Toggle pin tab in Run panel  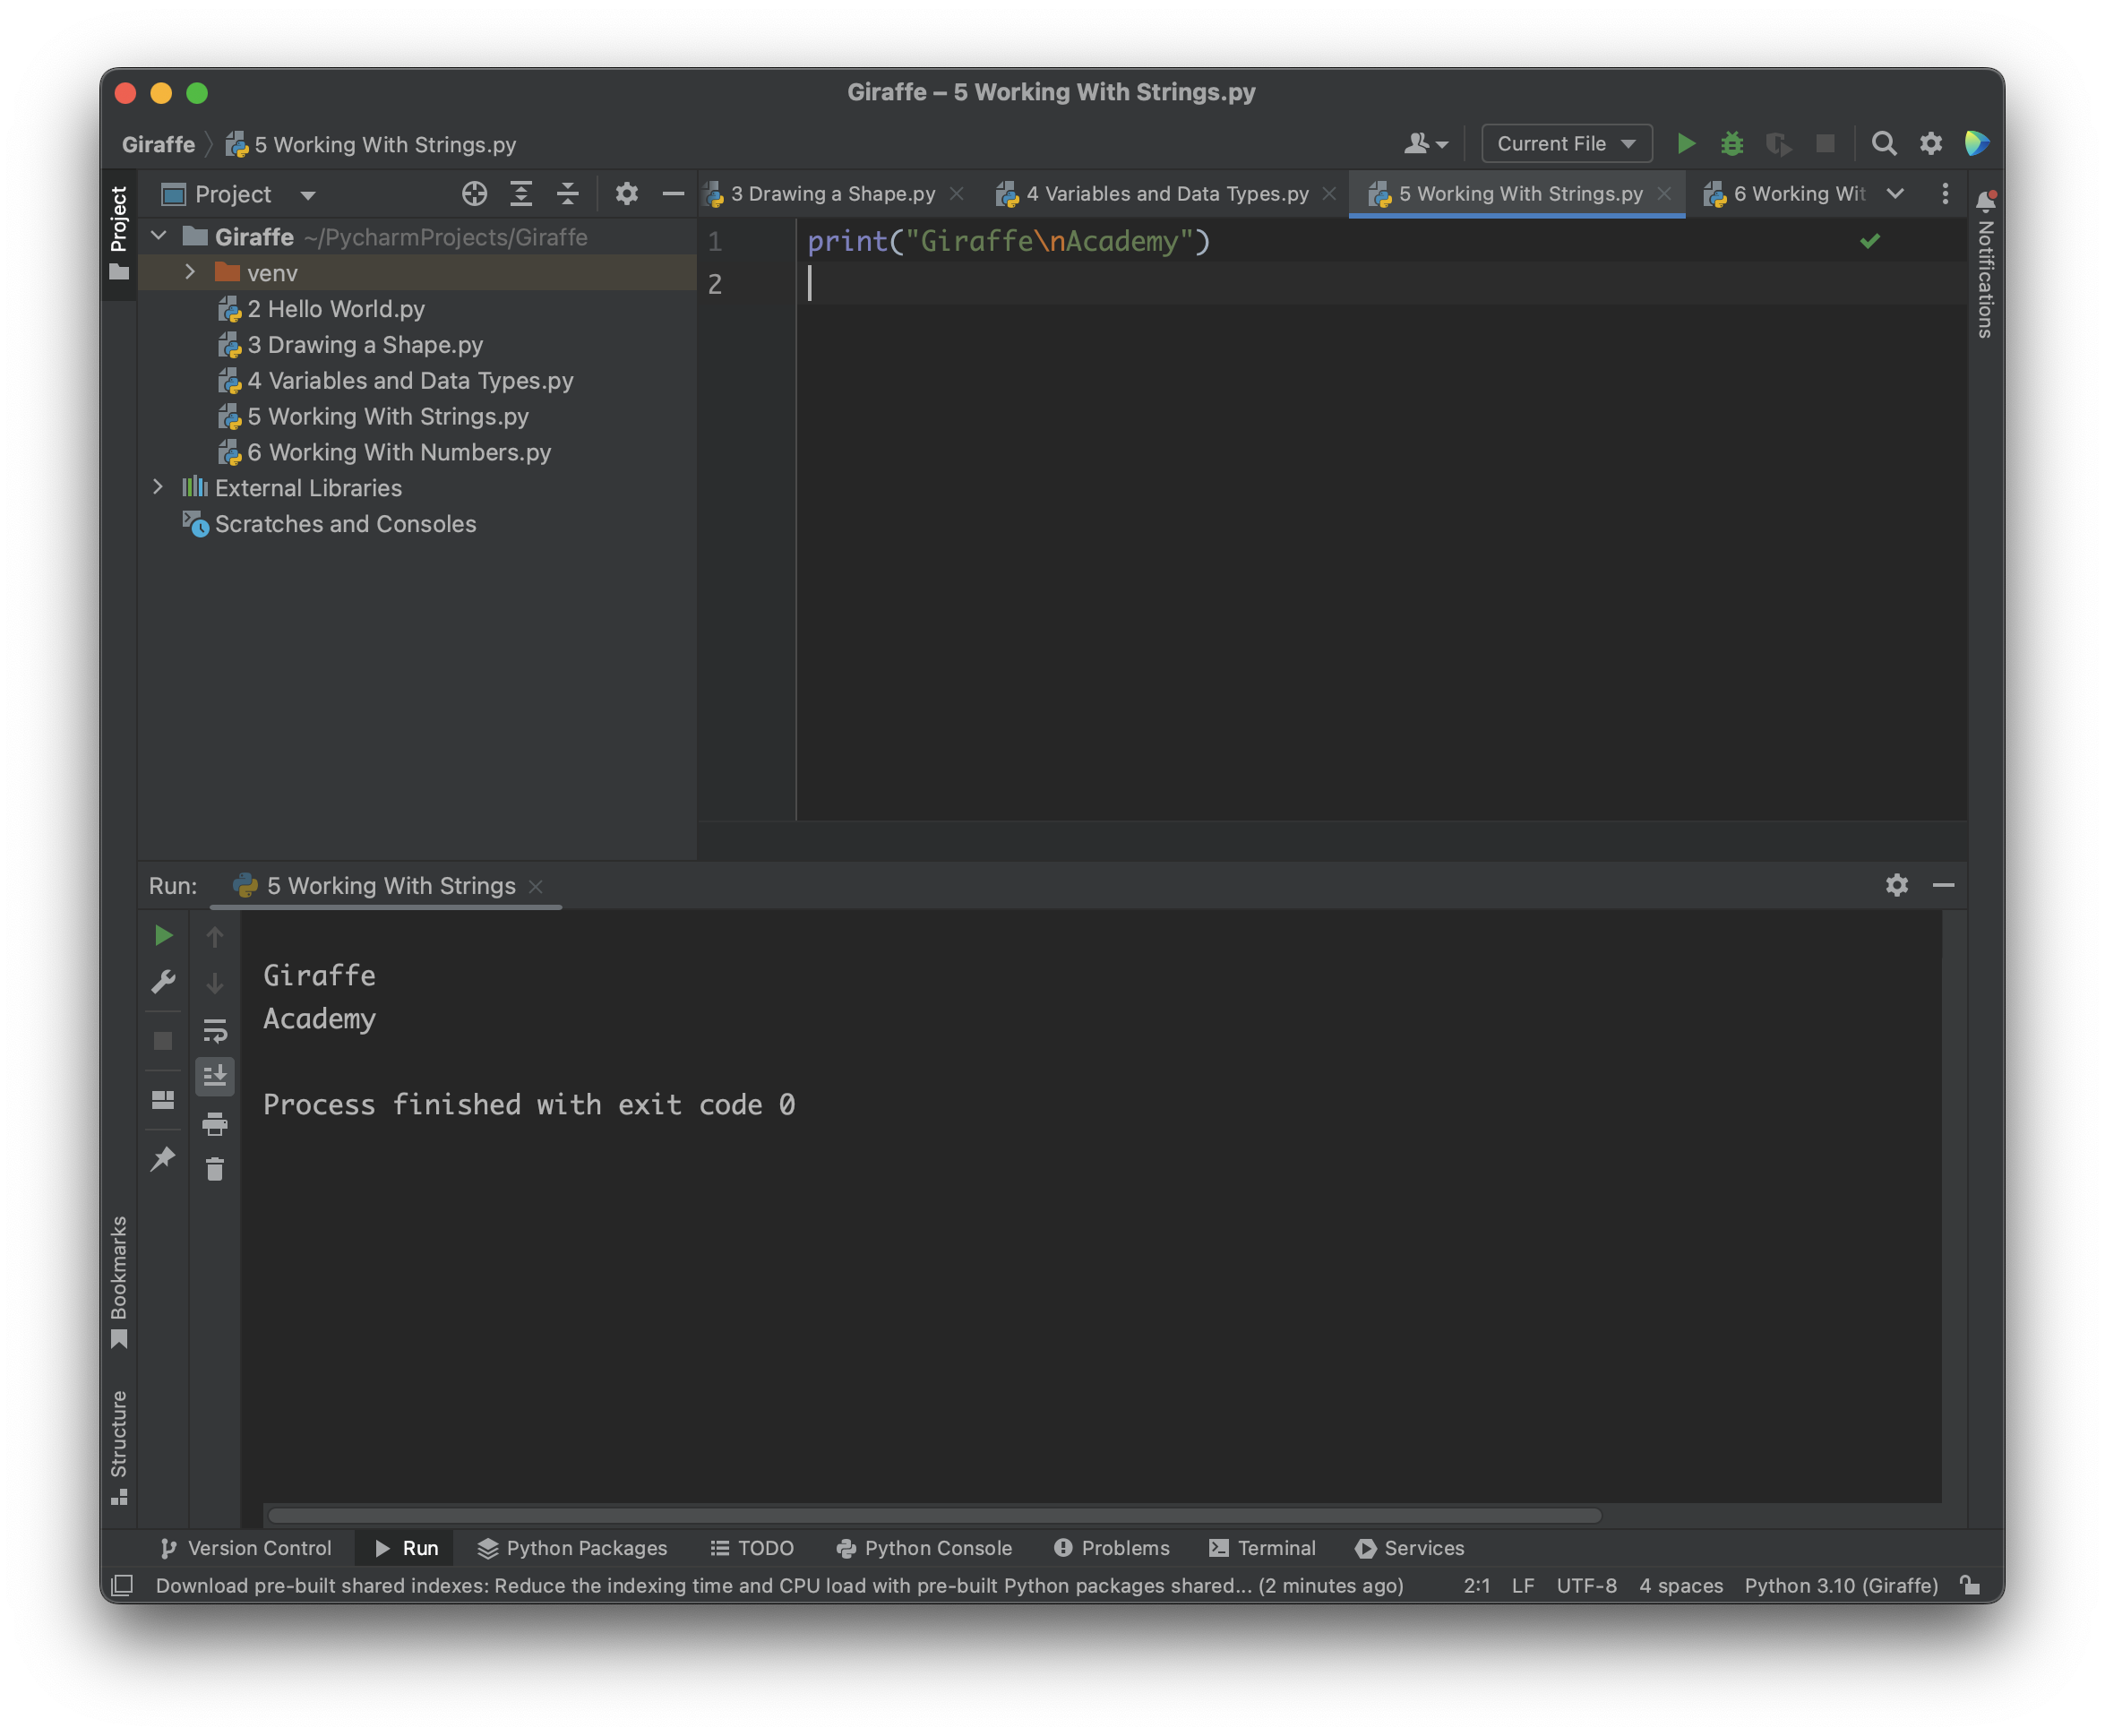[163, 1159]
